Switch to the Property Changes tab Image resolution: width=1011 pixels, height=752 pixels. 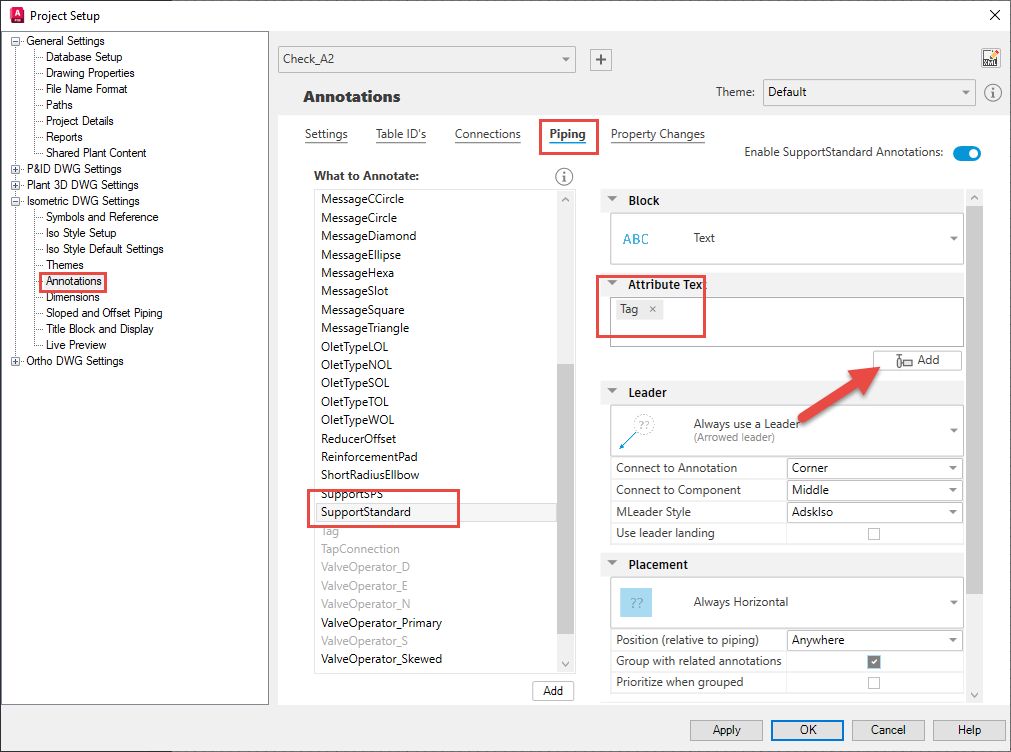(657, 134)
